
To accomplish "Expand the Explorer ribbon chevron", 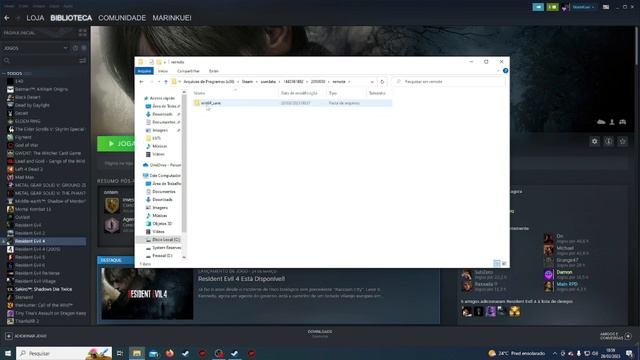I will pos(498,71).
